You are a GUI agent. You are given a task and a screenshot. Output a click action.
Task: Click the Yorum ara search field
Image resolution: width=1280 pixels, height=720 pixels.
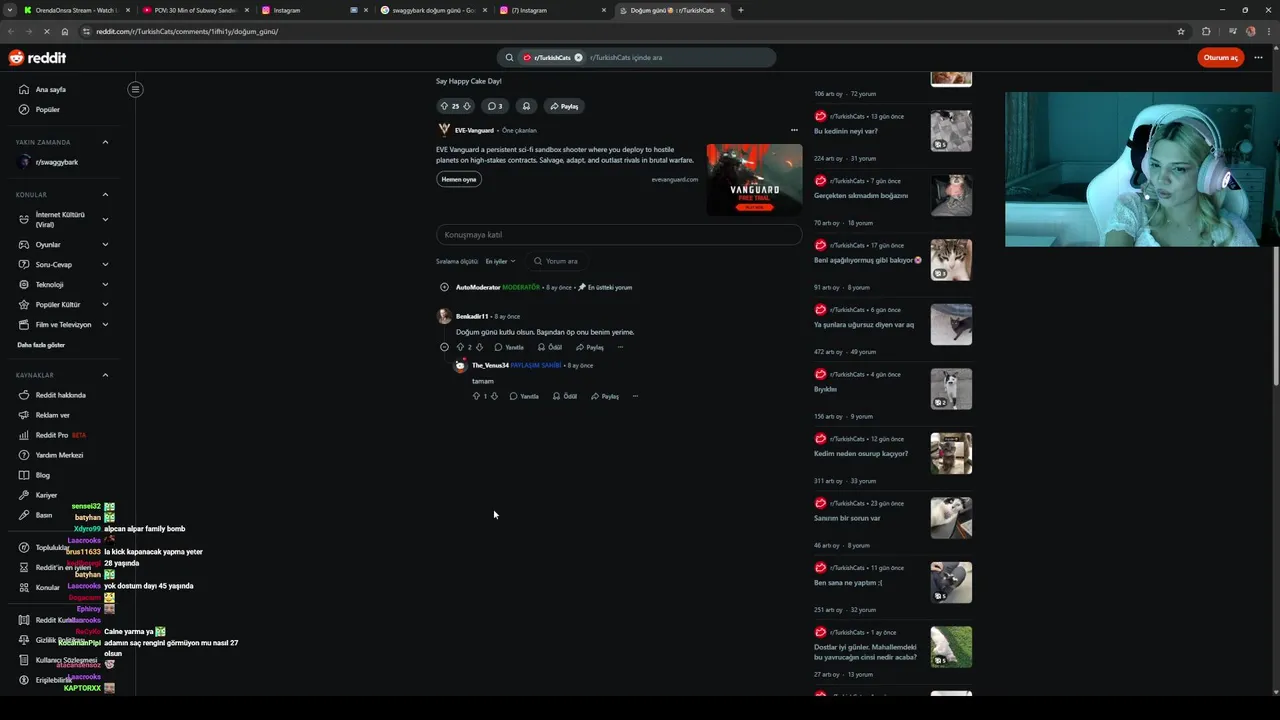[555, 261]
